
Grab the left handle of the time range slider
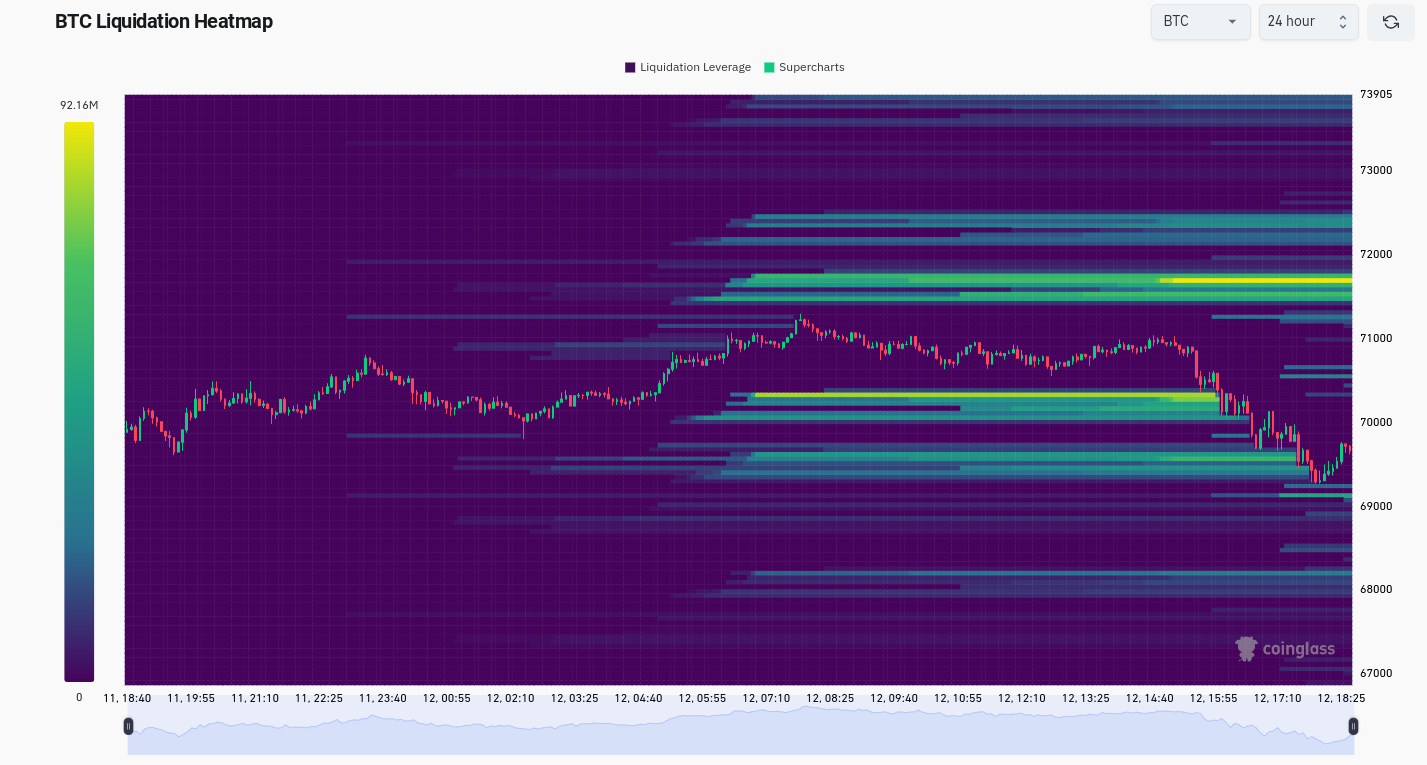pos(128,726)
